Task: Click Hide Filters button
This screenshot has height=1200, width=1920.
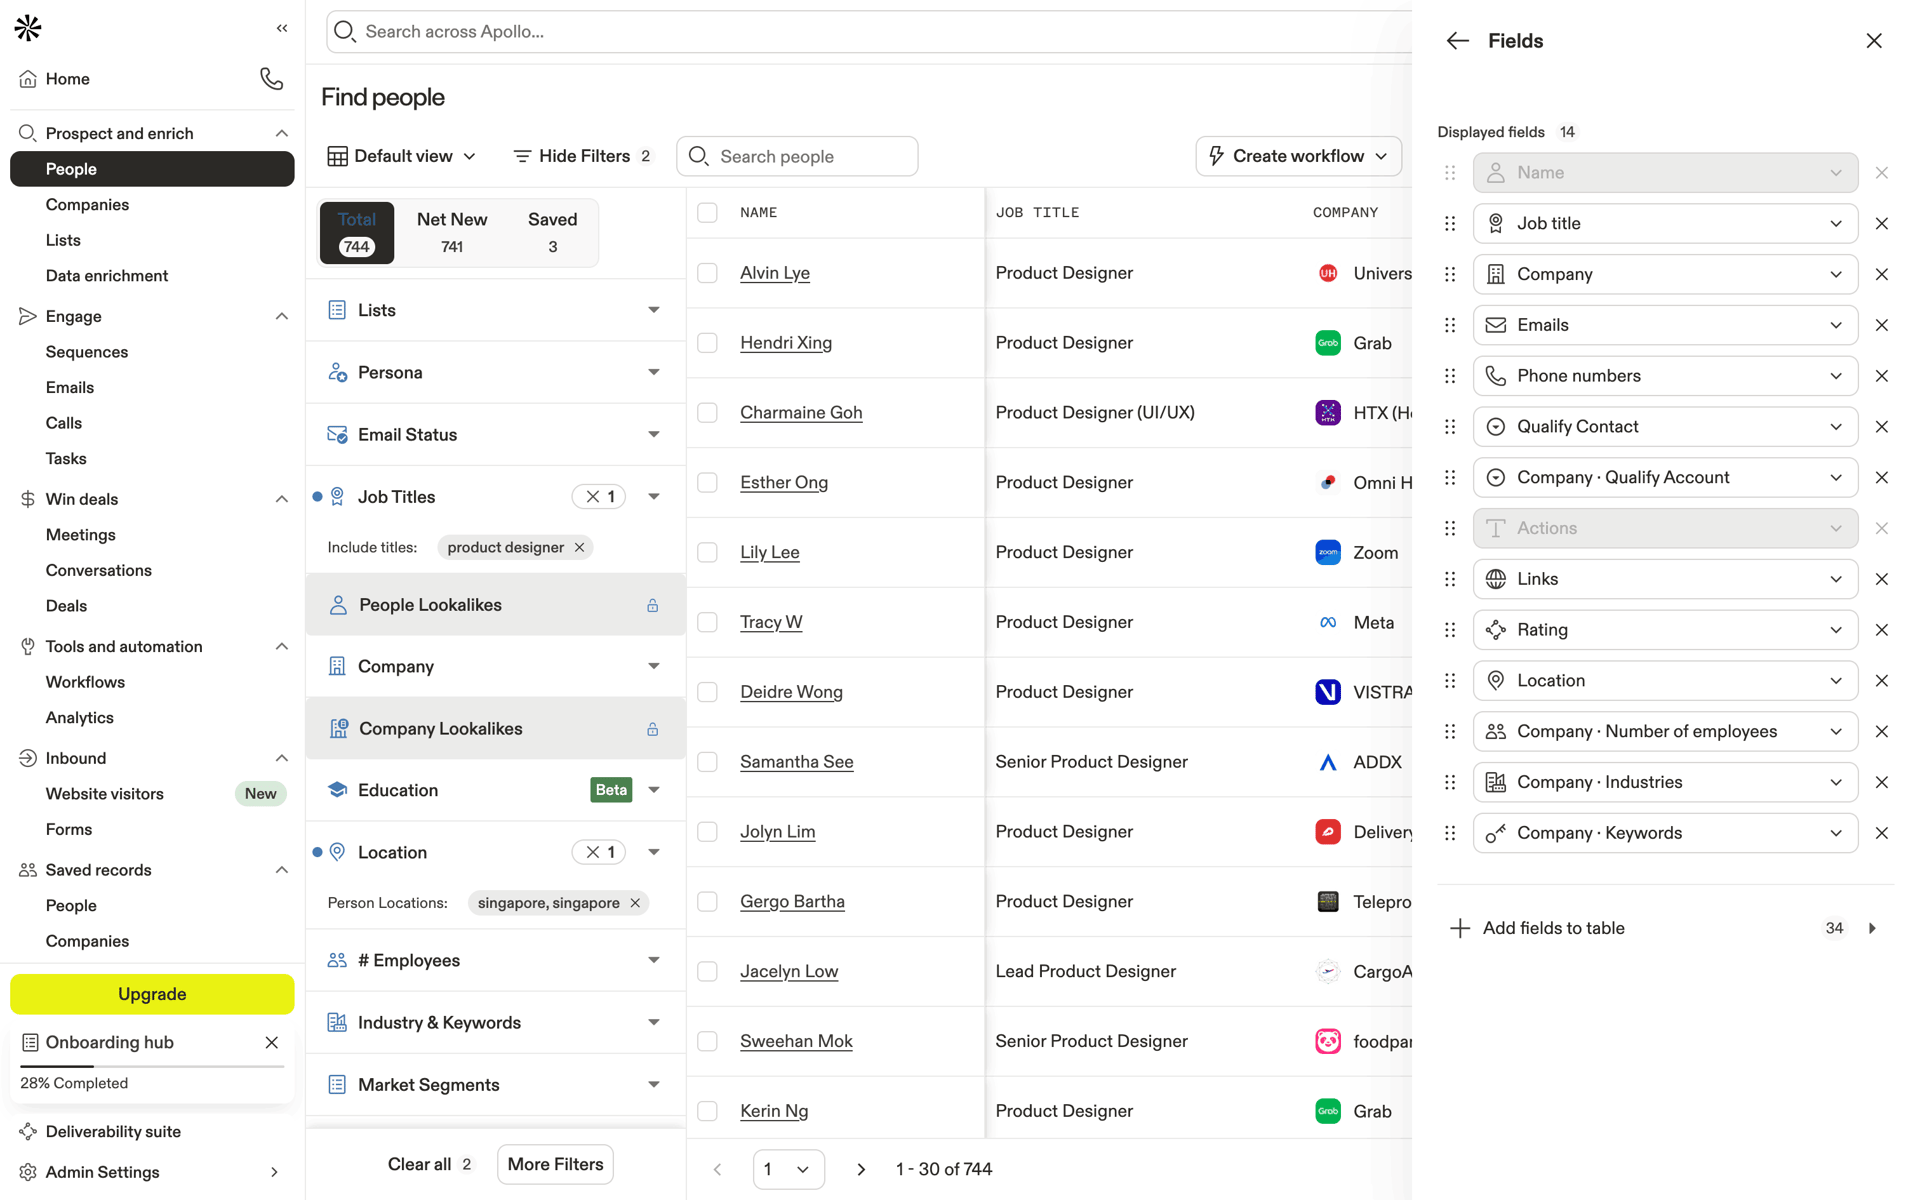Action: click(x=583, y=156)
